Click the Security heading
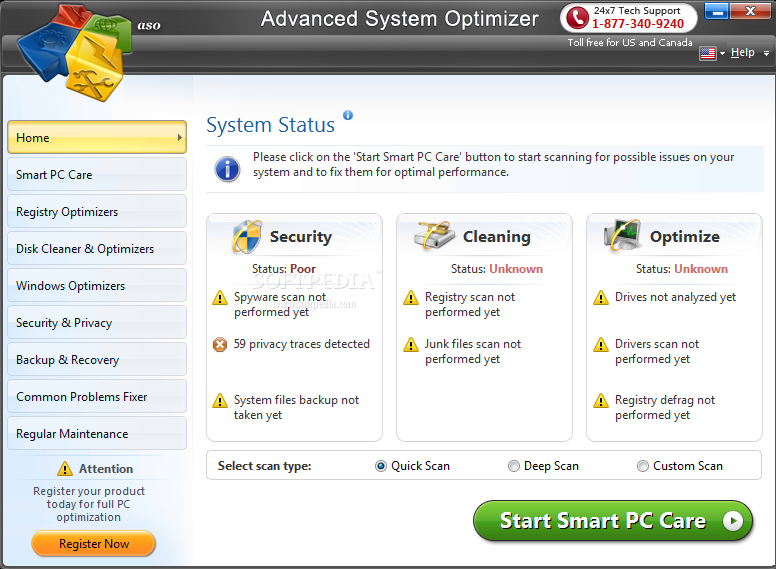The width and height of the screenshot is (776, 569). click(x=301, y=237)
